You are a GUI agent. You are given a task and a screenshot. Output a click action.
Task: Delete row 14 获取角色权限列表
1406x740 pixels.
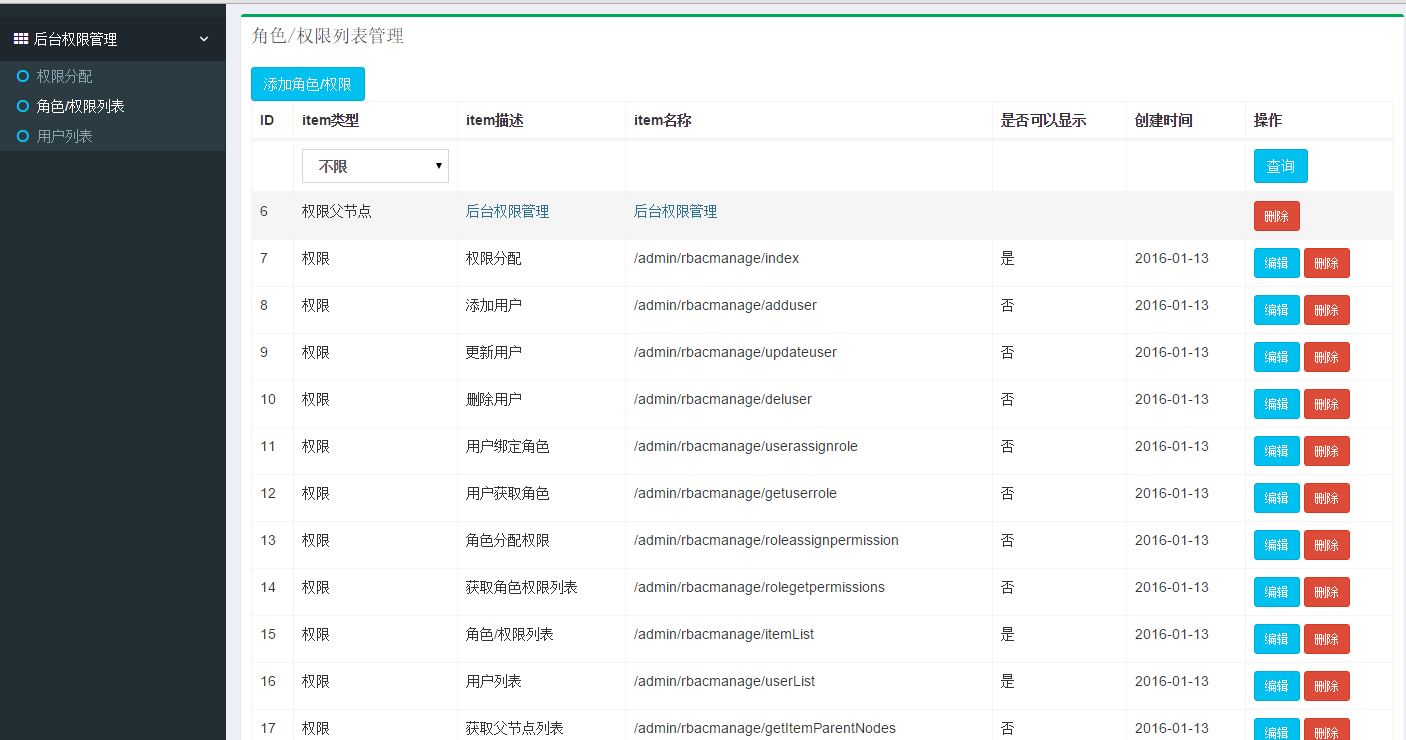1327,592
